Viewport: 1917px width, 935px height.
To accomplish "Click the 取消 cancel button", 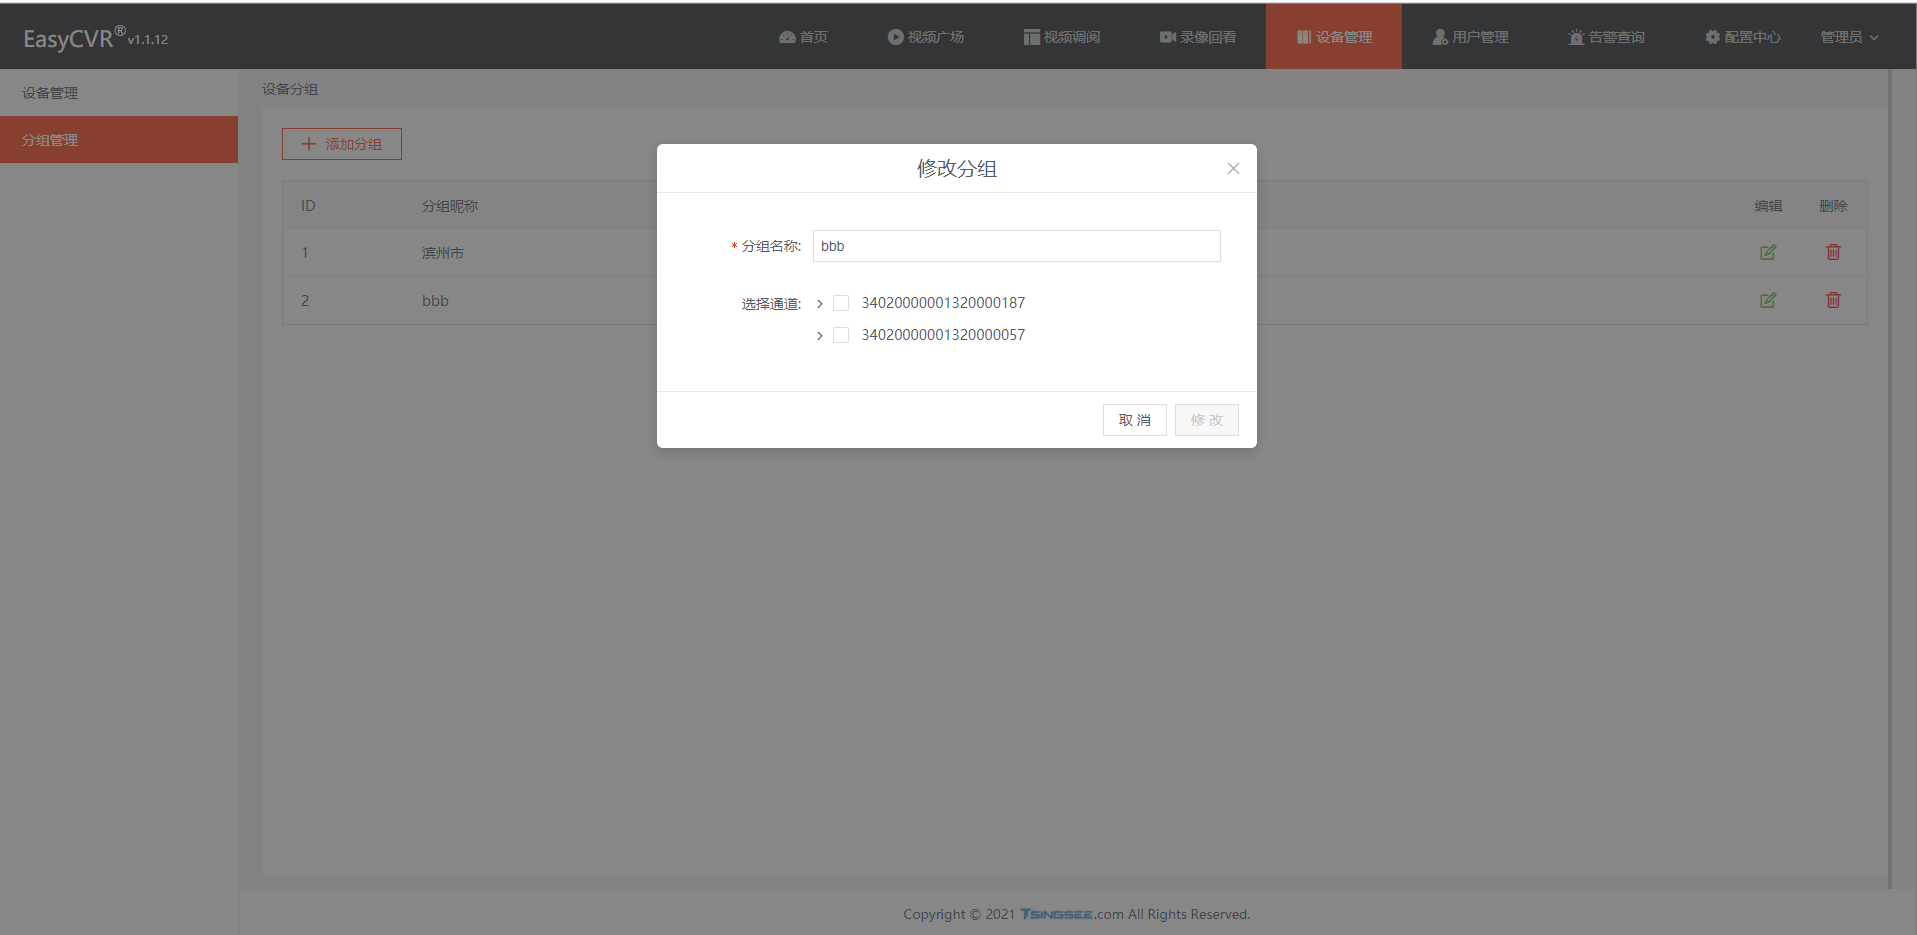I will 1134,420.
